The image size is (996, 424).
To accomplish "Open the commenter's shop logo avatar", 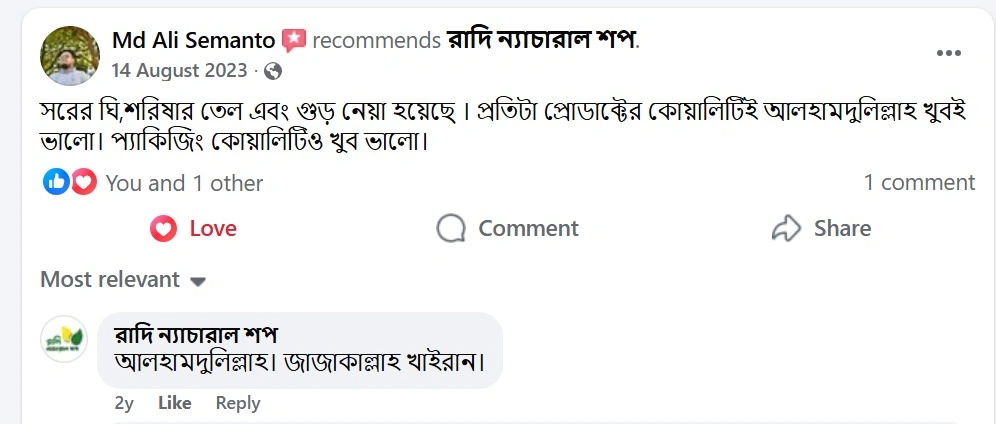I will point(64,338).
